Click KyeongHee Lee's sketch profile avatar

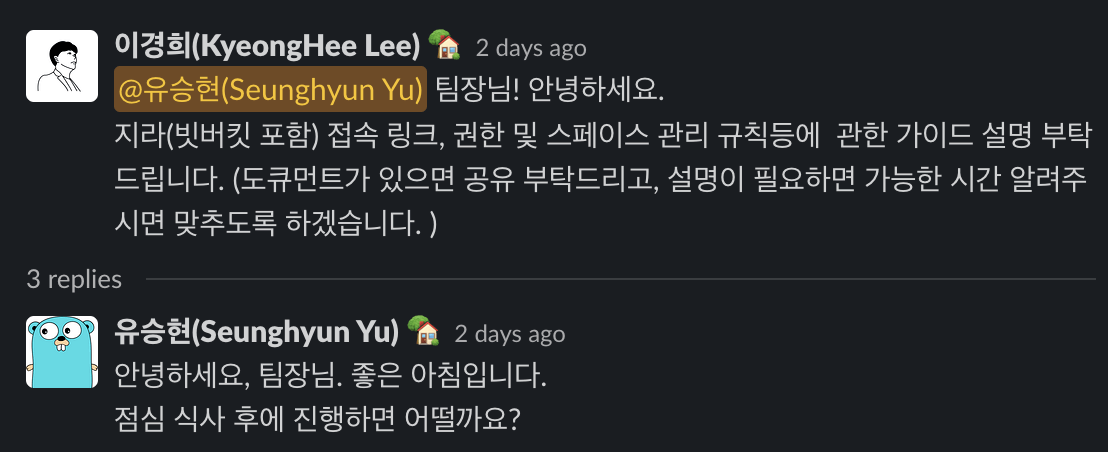click(61, 66)
